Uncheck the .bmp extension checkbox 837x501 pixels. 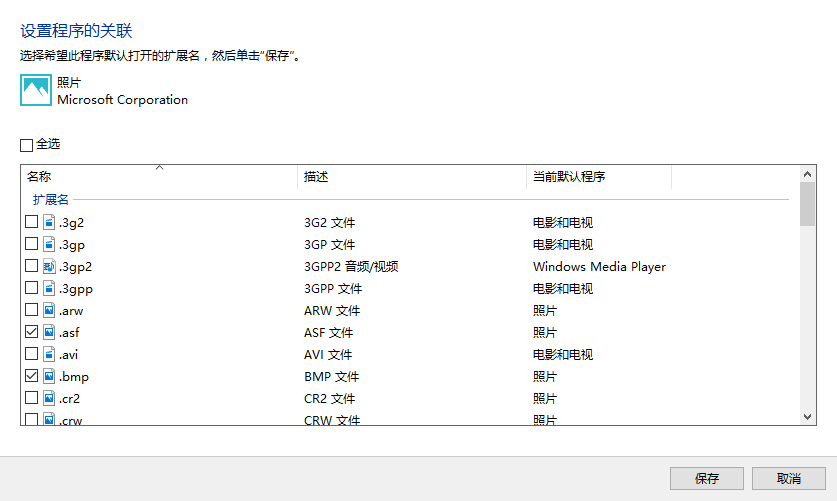[31, 377]
